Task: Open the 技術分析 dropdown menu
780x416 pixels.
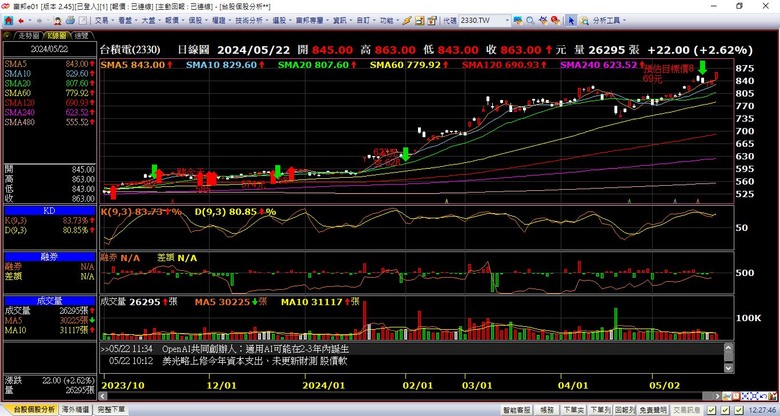Action: (x=251, y=21)
